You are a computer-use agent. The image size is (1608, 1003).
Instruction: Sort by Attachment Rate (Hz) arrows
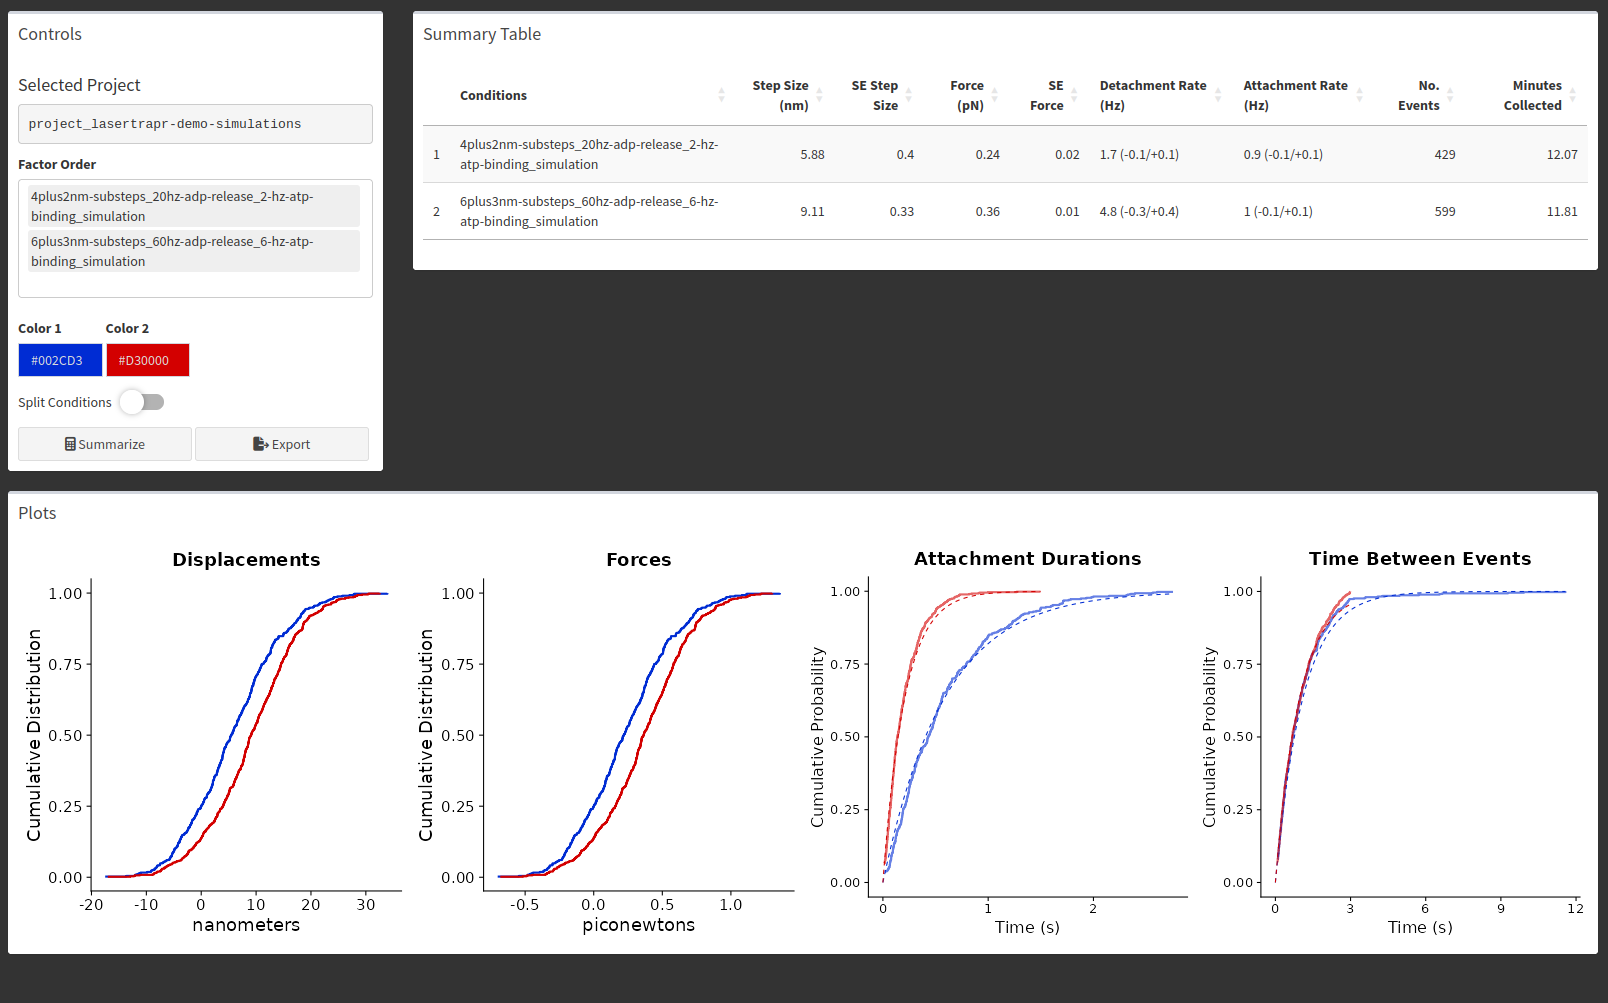point(1359,95)
